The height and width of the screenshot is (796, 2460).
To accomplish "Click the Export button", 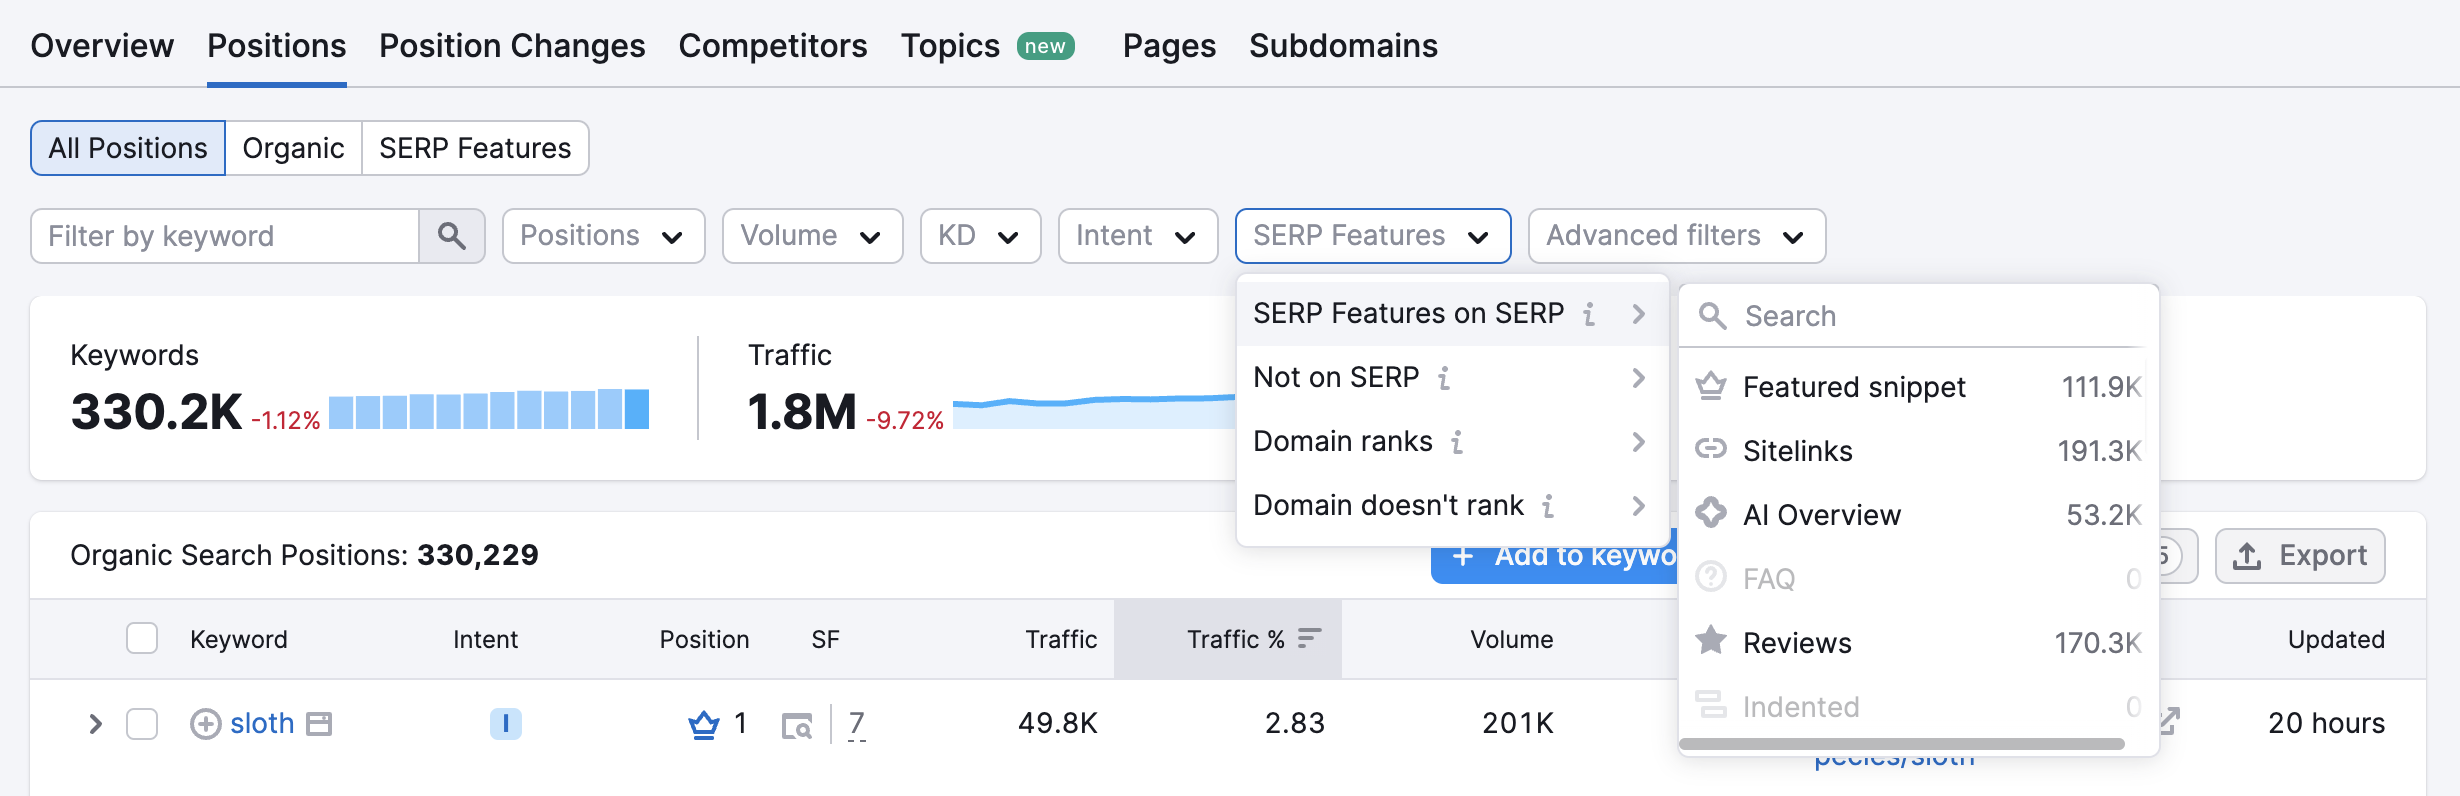I will click(x=2300, y=556).
